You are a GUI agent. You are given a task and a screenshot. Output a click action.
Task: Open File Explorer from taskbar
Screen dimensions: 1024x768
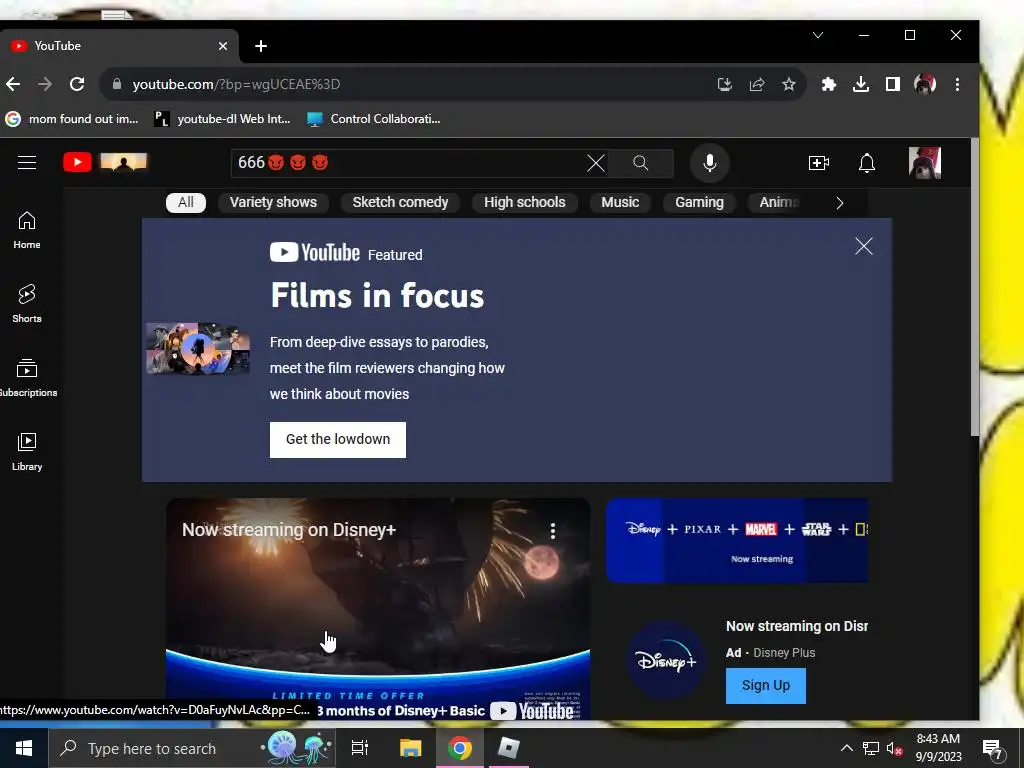[410, 748]
